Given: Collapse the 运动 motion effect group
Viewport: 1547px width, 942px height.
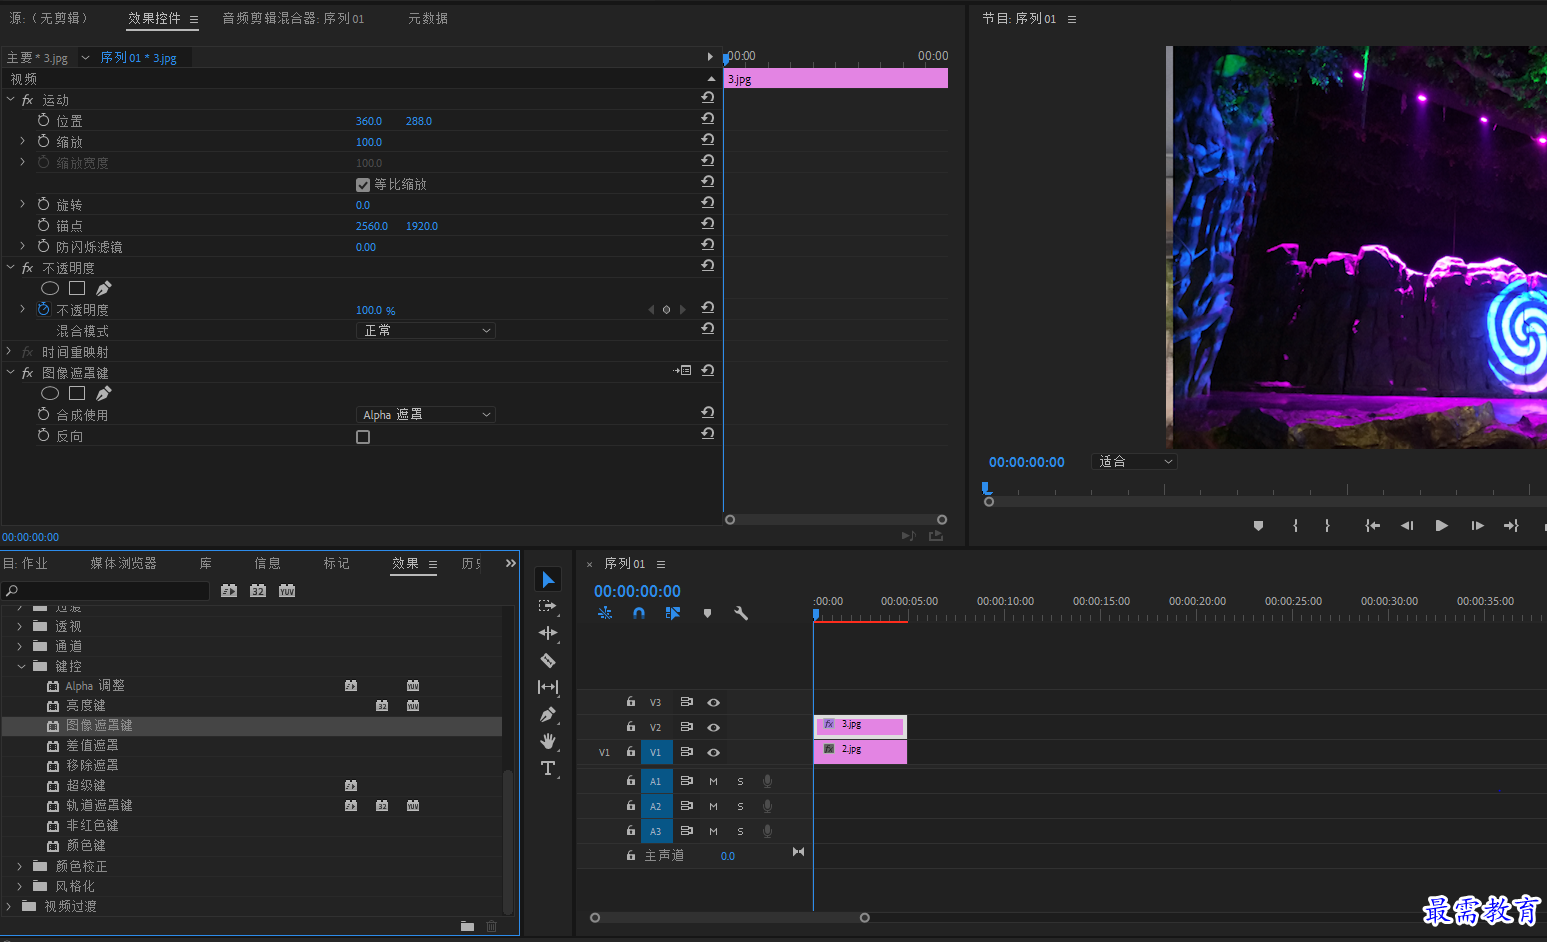Looking at the screenshot, I should pyautogui.click(x=11, y=100).
